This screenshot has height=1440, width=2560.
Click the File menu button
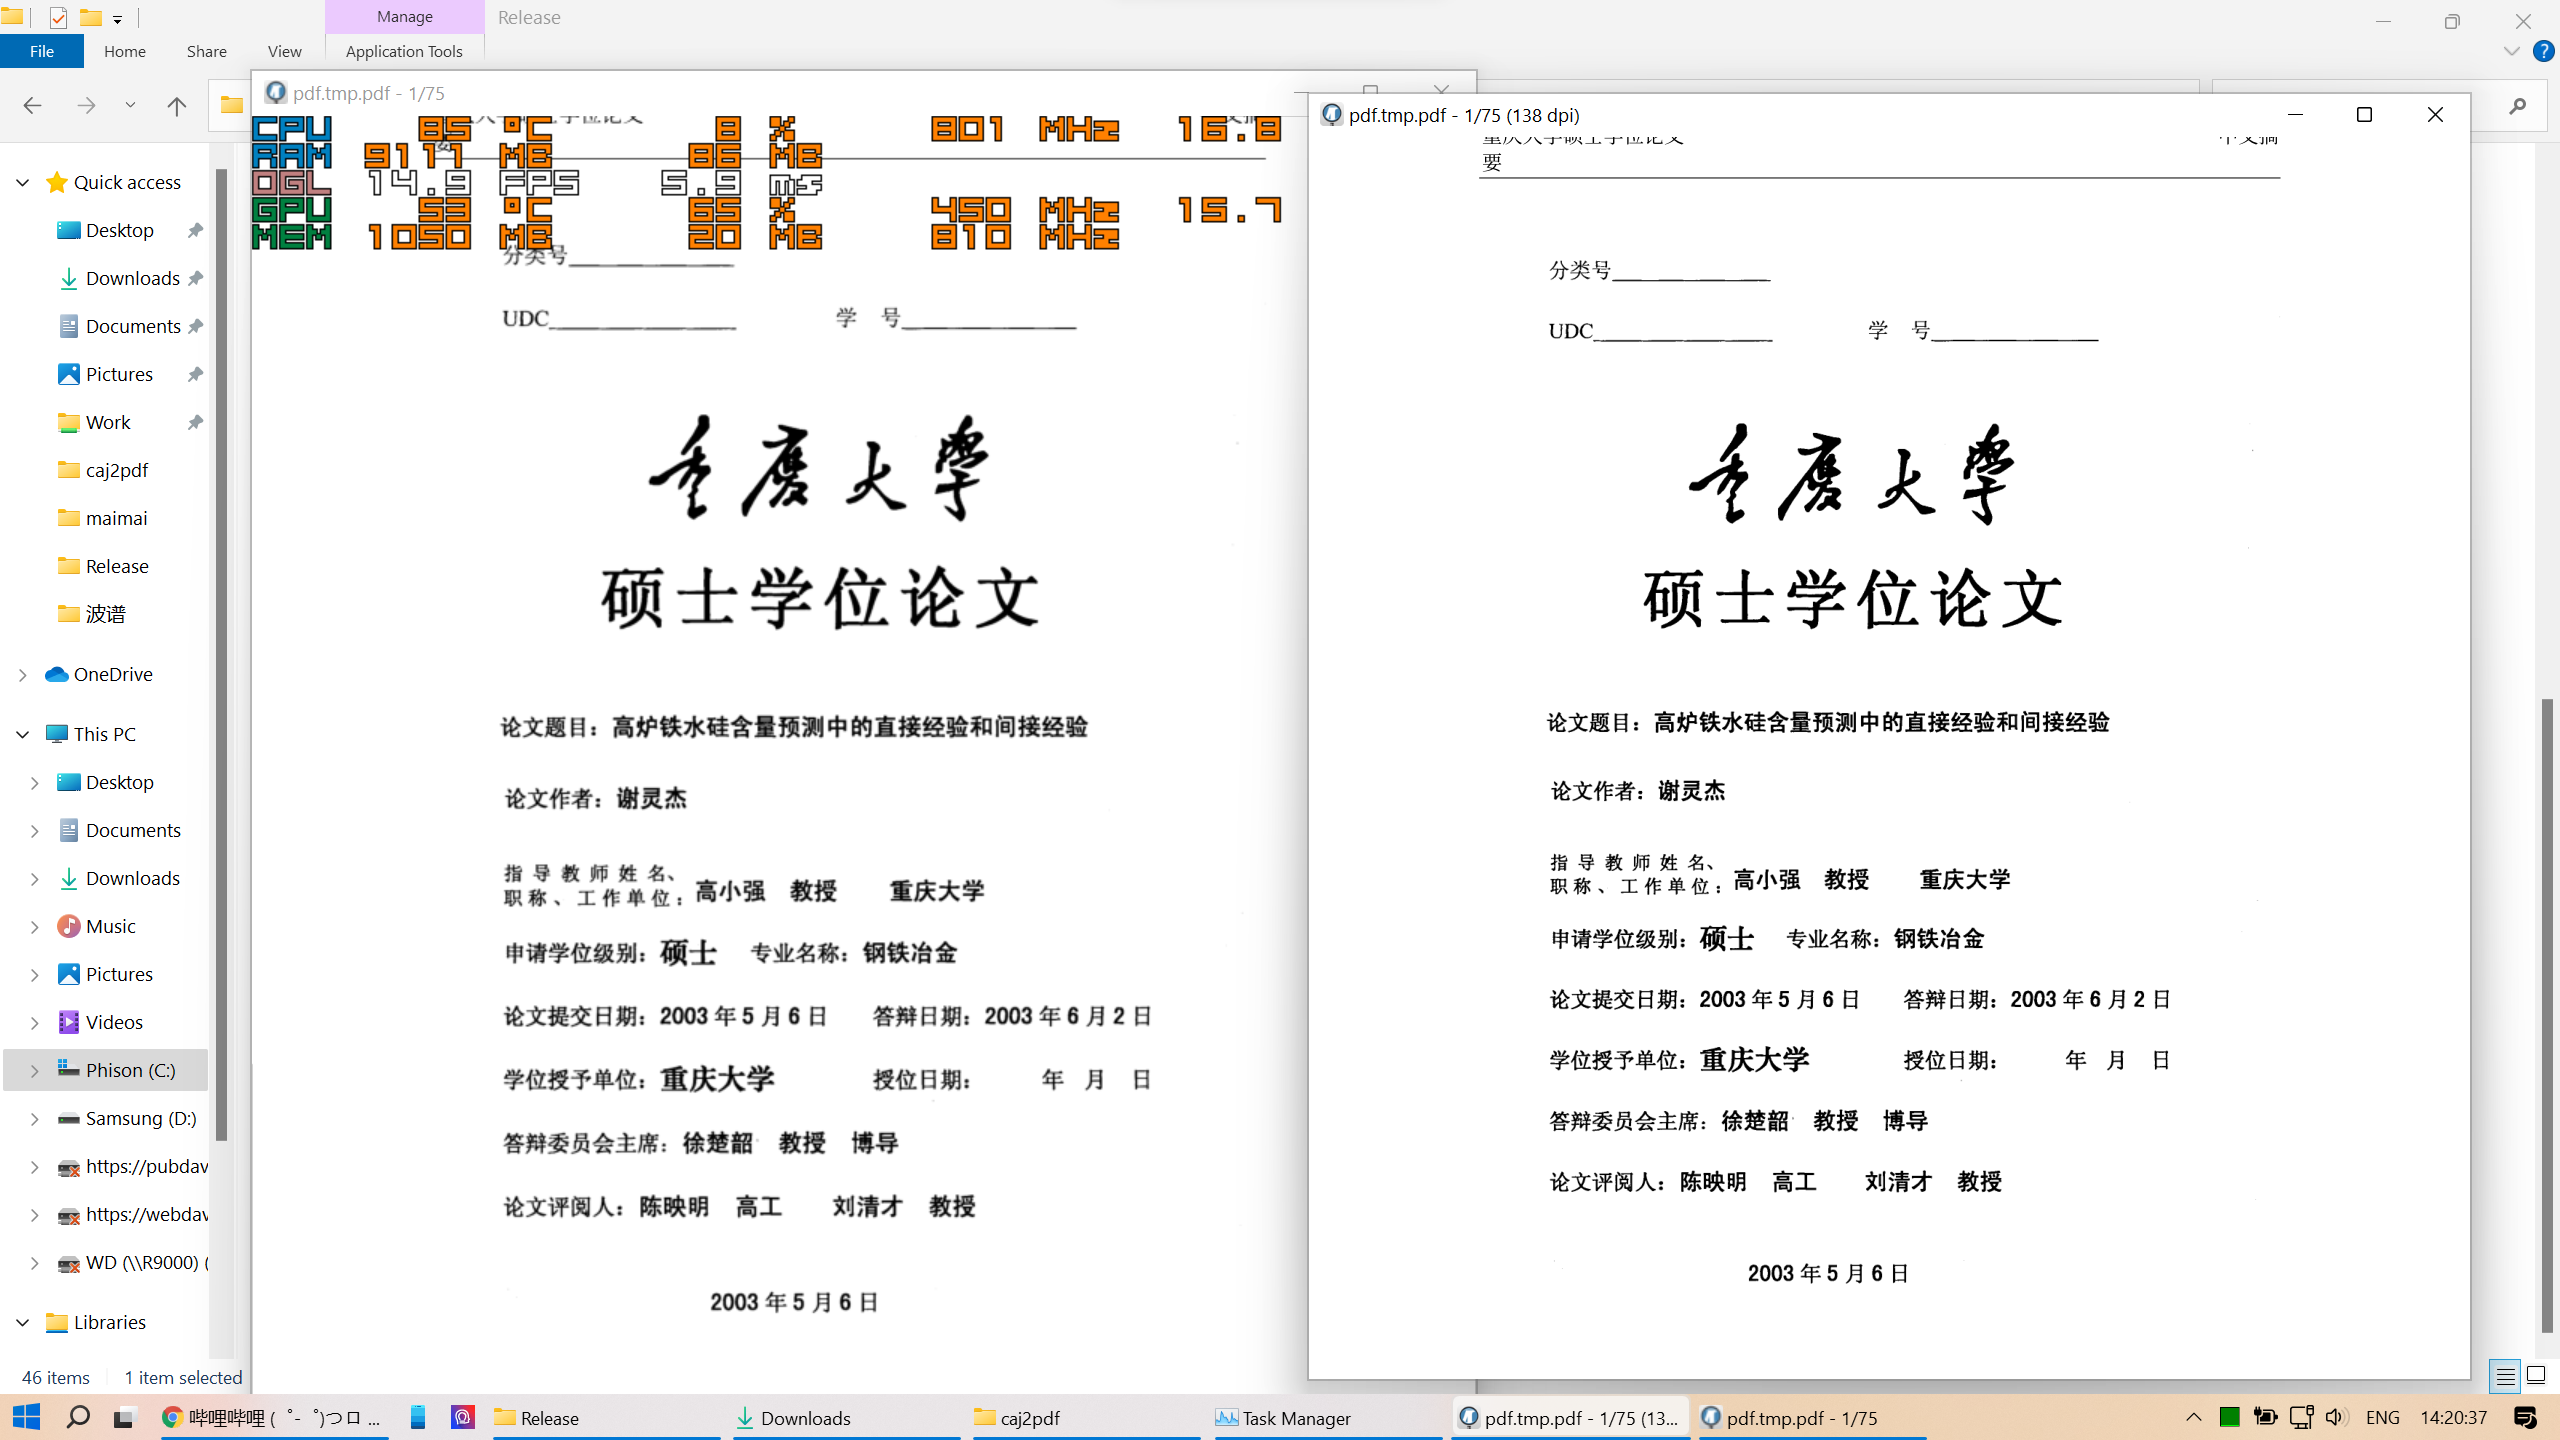42,51
